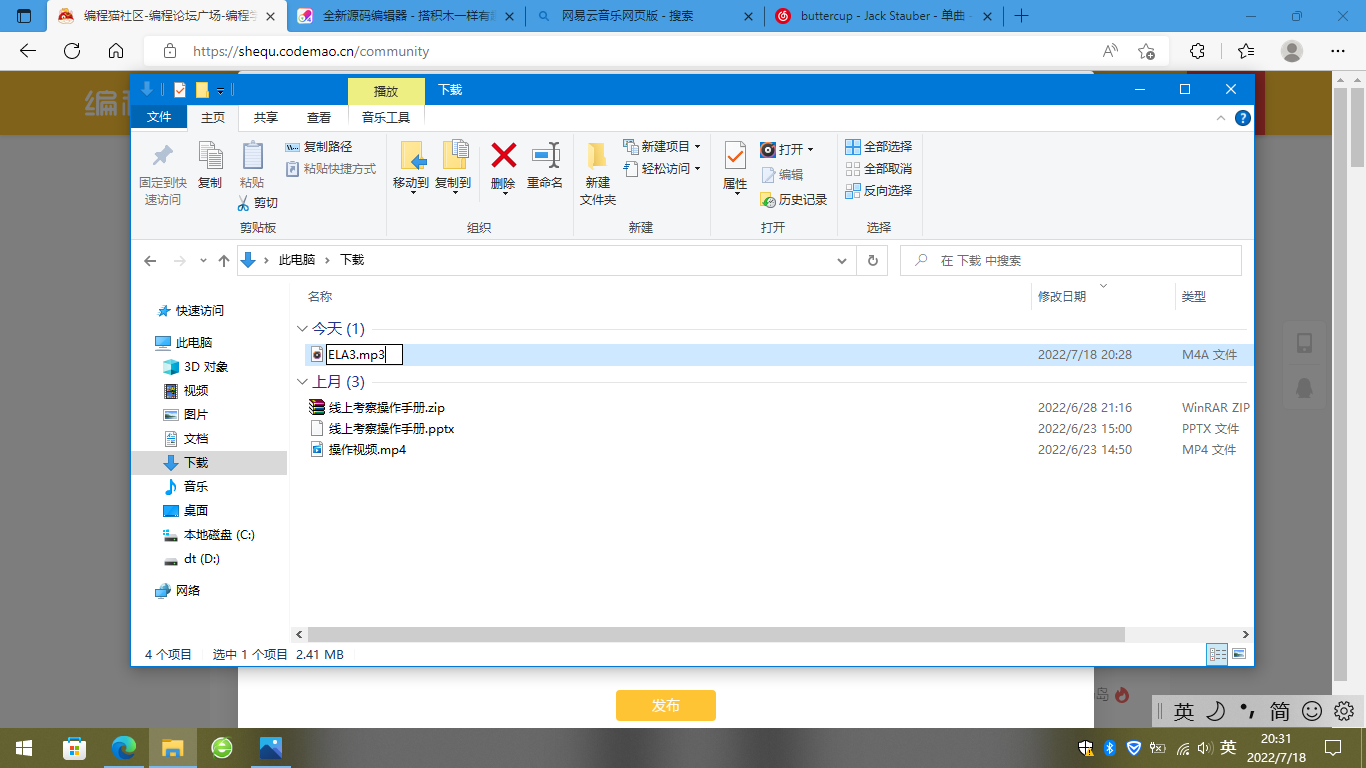This screenshot has width=1366, height=768.
Task: Click the 发布 publish button on webpage
Action: coord(666,705)
